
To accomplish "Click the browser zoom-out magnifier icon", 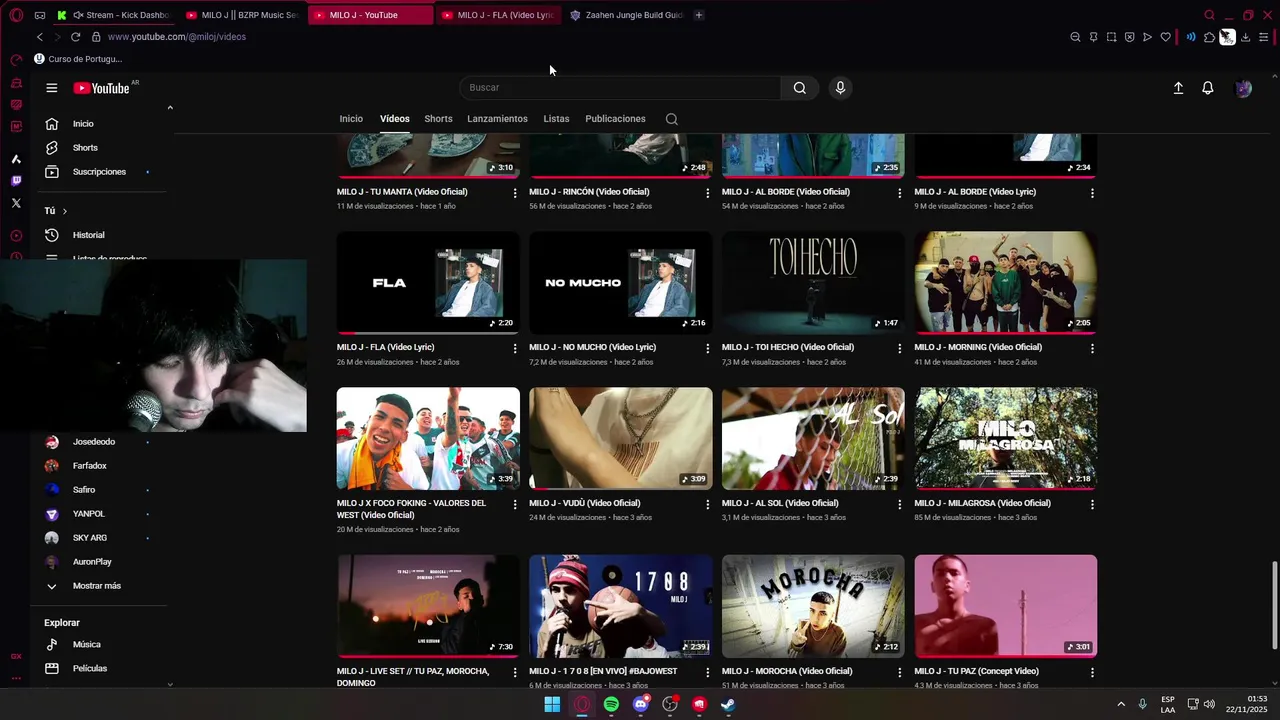I will click(1075, 37).
